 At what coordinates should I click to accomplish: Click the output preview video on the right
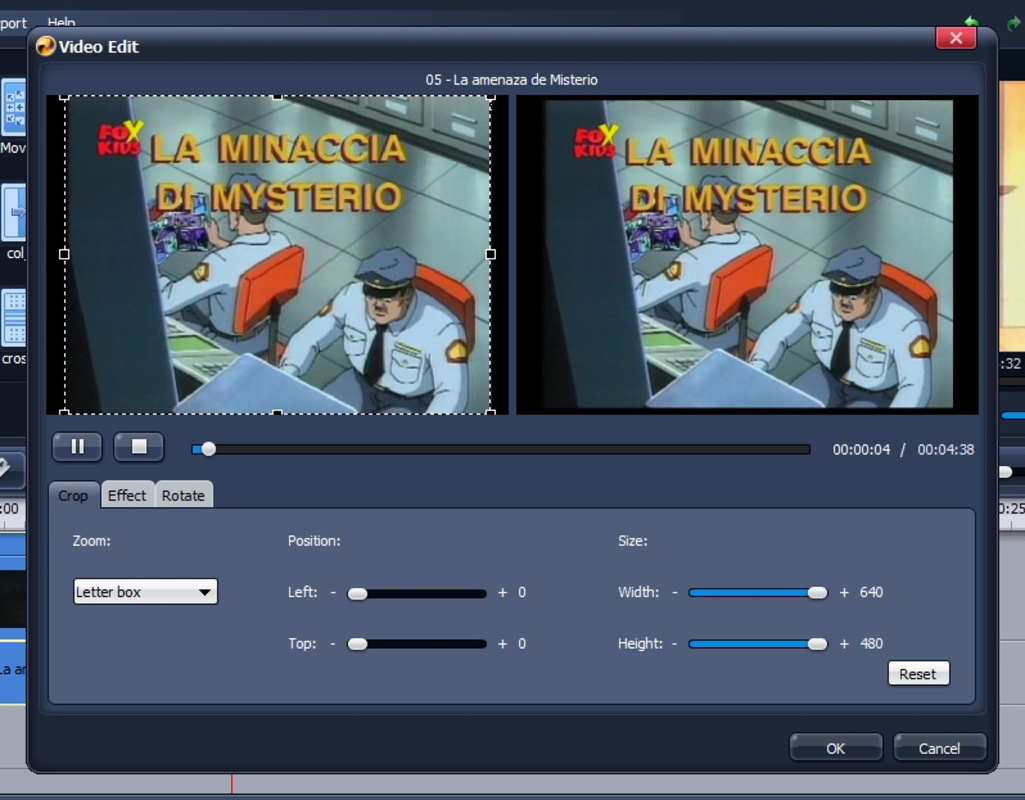(x=747, y=255)
